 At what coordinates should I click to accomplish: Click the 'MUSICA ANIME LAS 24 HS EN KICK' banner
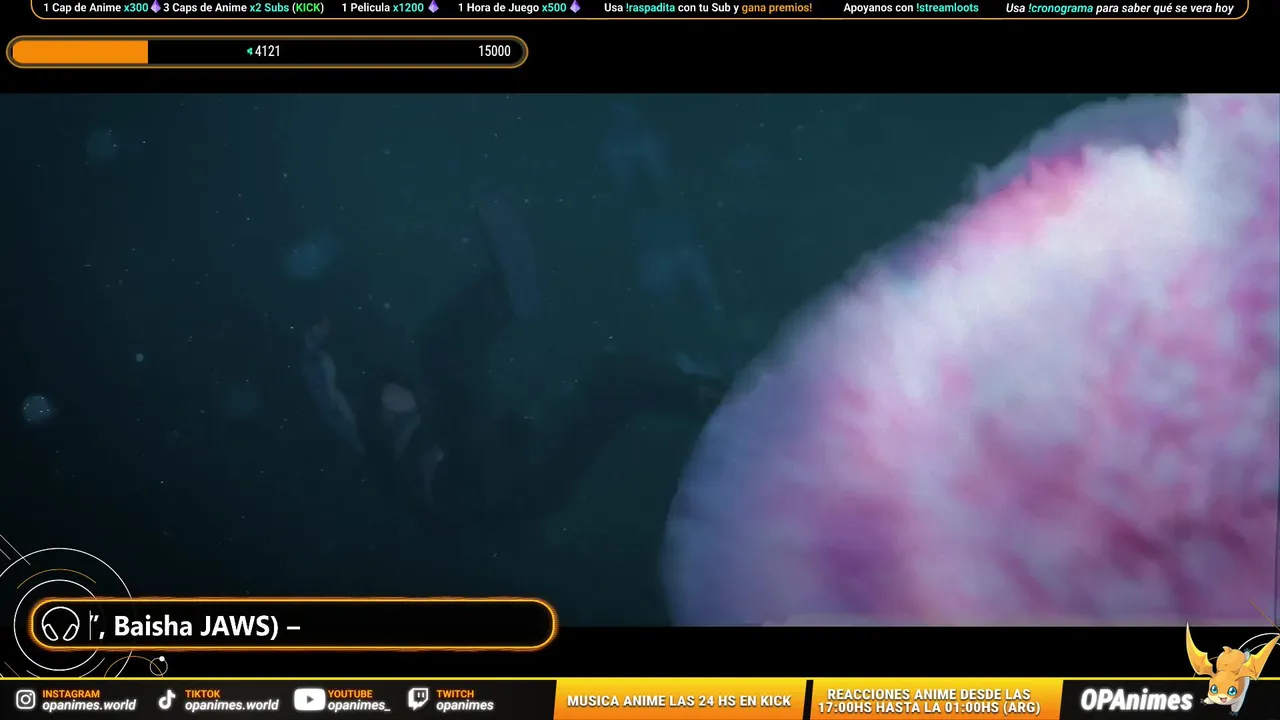tap(679, 701)
